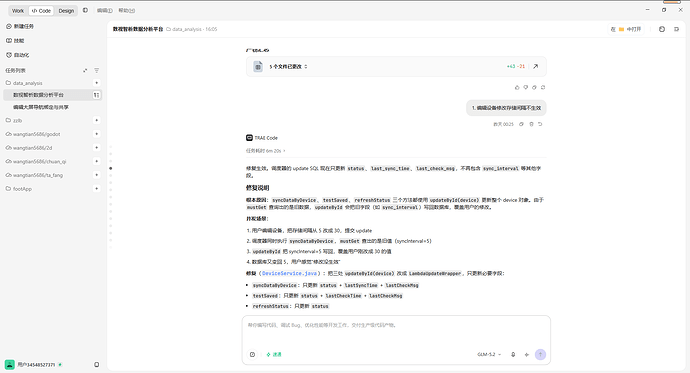This screenshot has width=690, height=373.
Task: Click the thumbs-up icon on the reply
Action: 517,87
